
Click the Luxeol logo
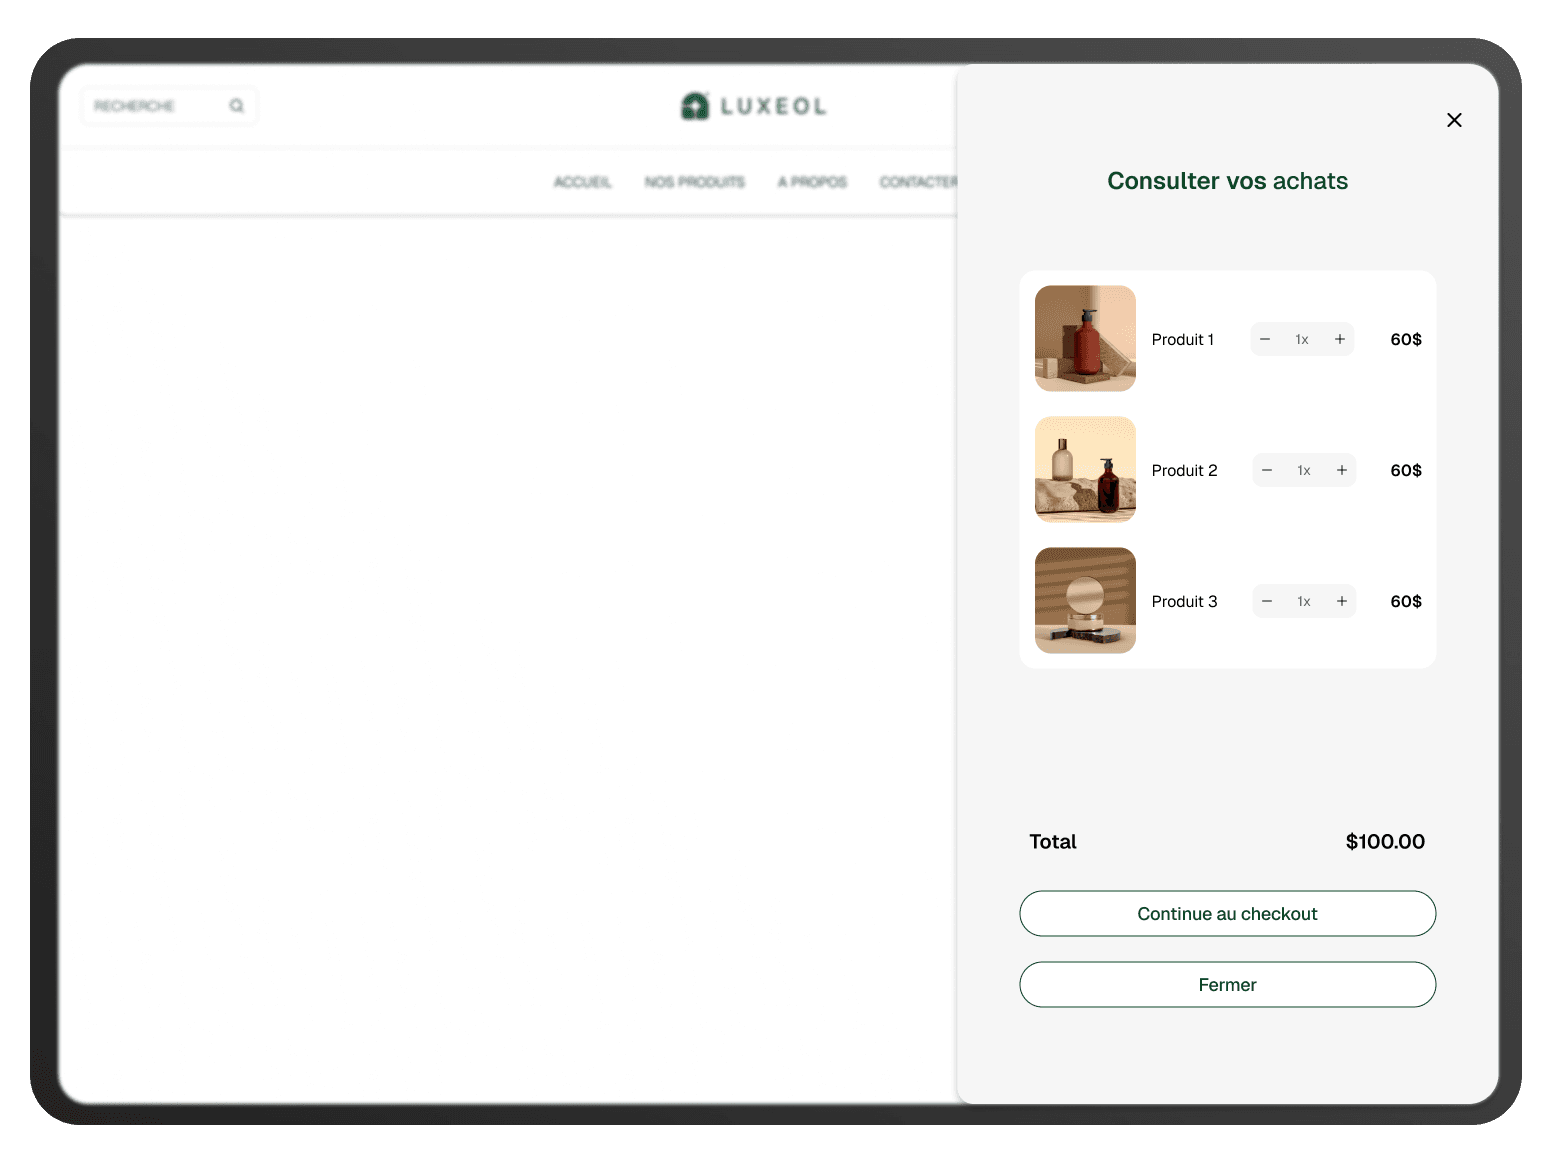point(754,106)
